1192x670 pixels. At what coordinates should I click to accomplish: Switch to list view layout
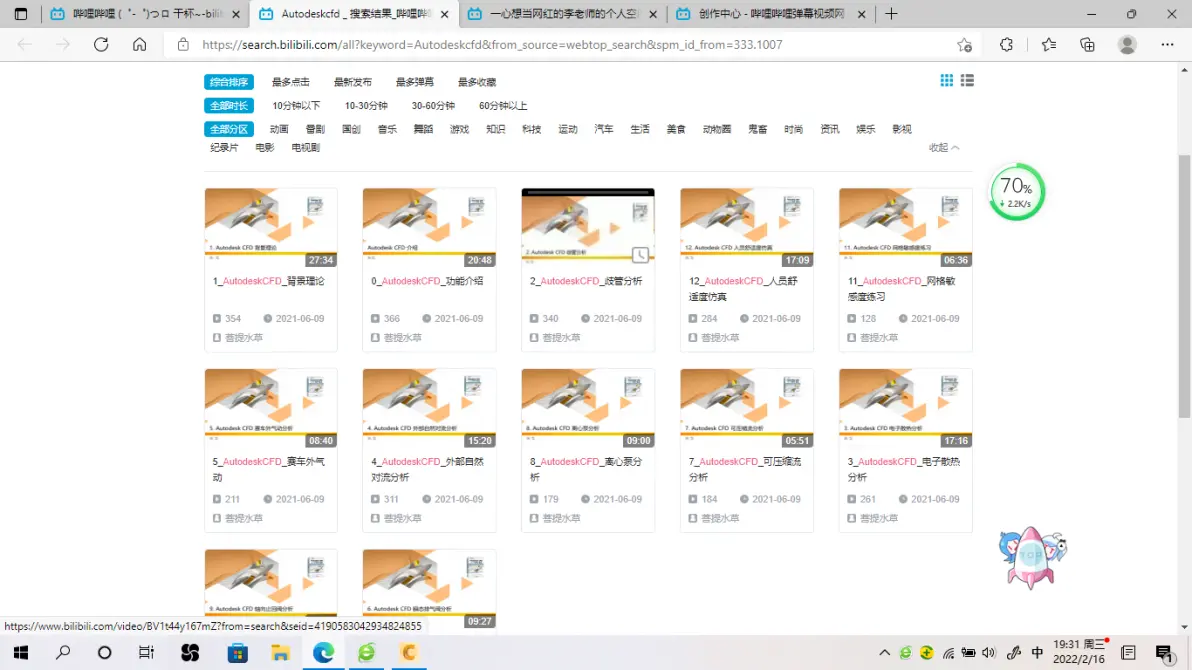[x=967, y=81]
